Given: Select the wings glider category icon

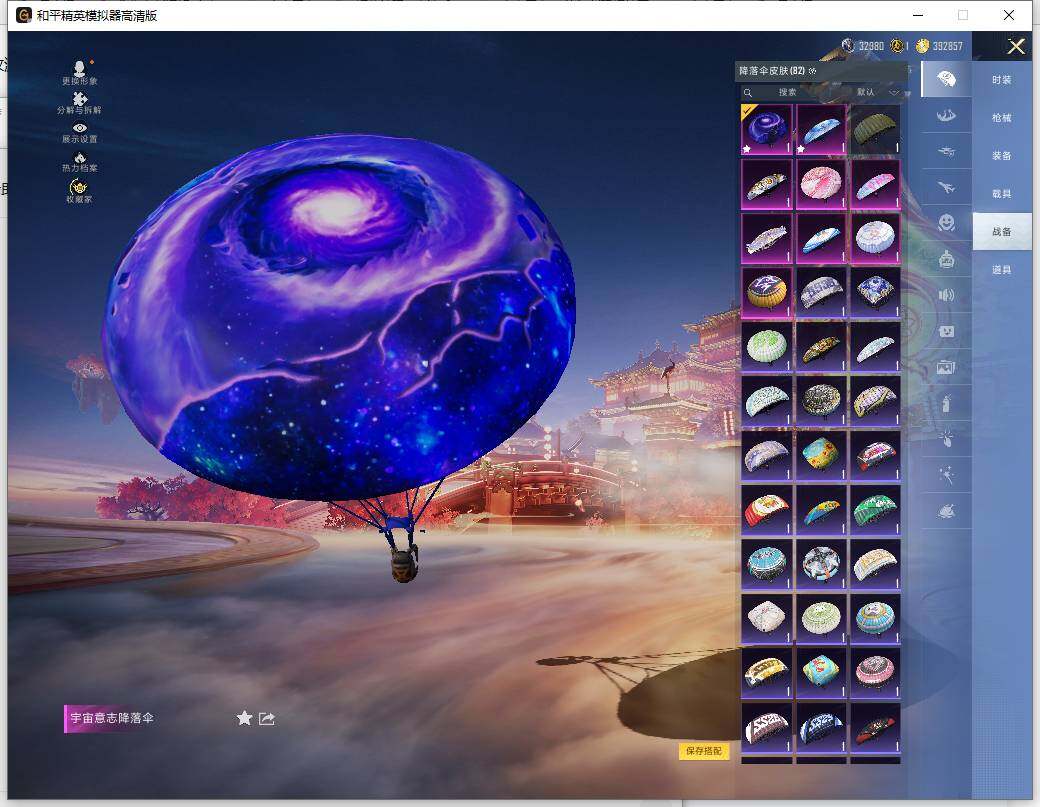Looking at the screenshot, I should pos(946,115).
